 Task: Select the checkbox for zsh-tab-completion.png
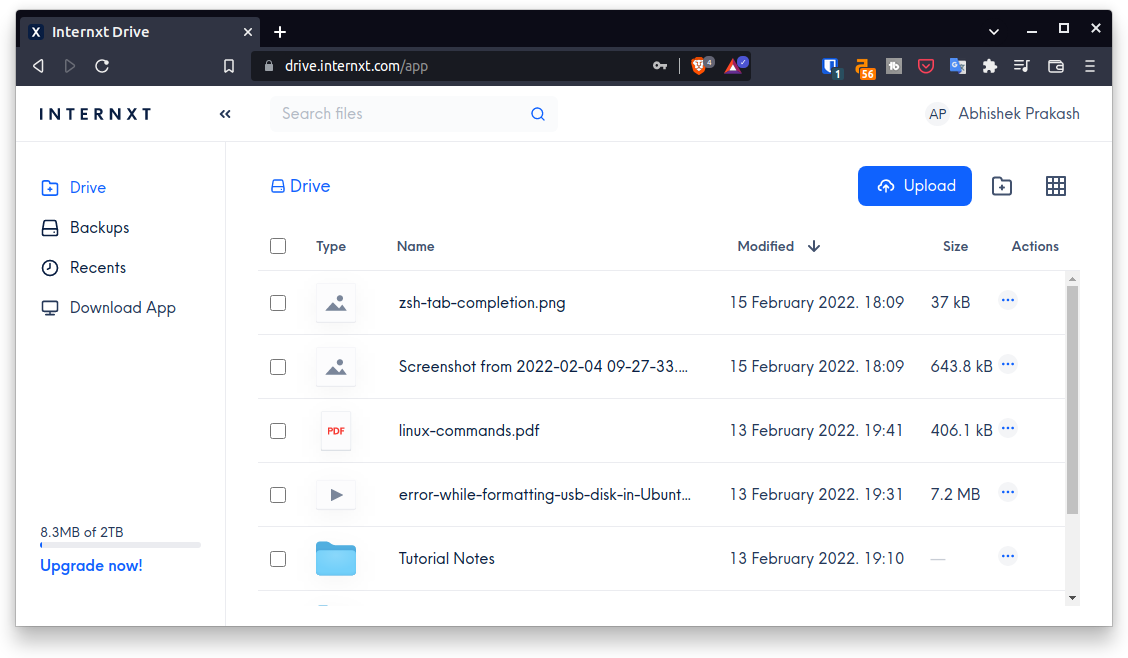277,302
